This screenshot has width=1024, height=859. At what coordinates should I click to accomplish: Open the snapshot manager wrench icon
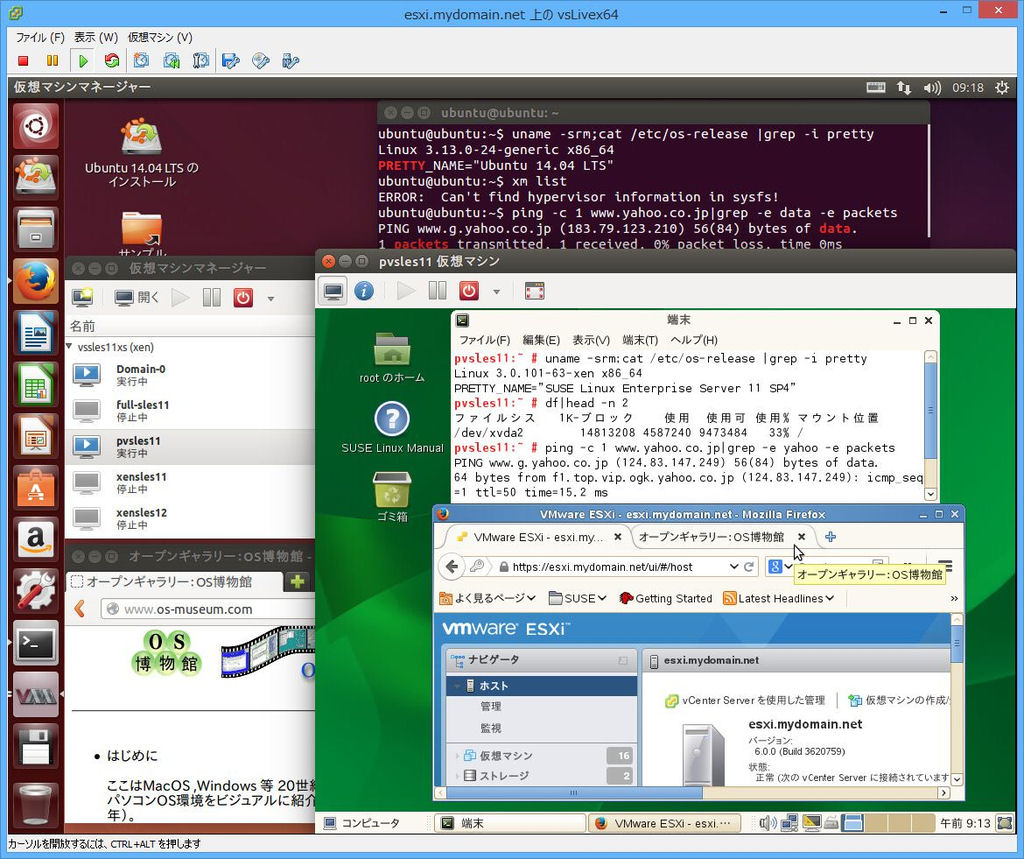point(201,61)
